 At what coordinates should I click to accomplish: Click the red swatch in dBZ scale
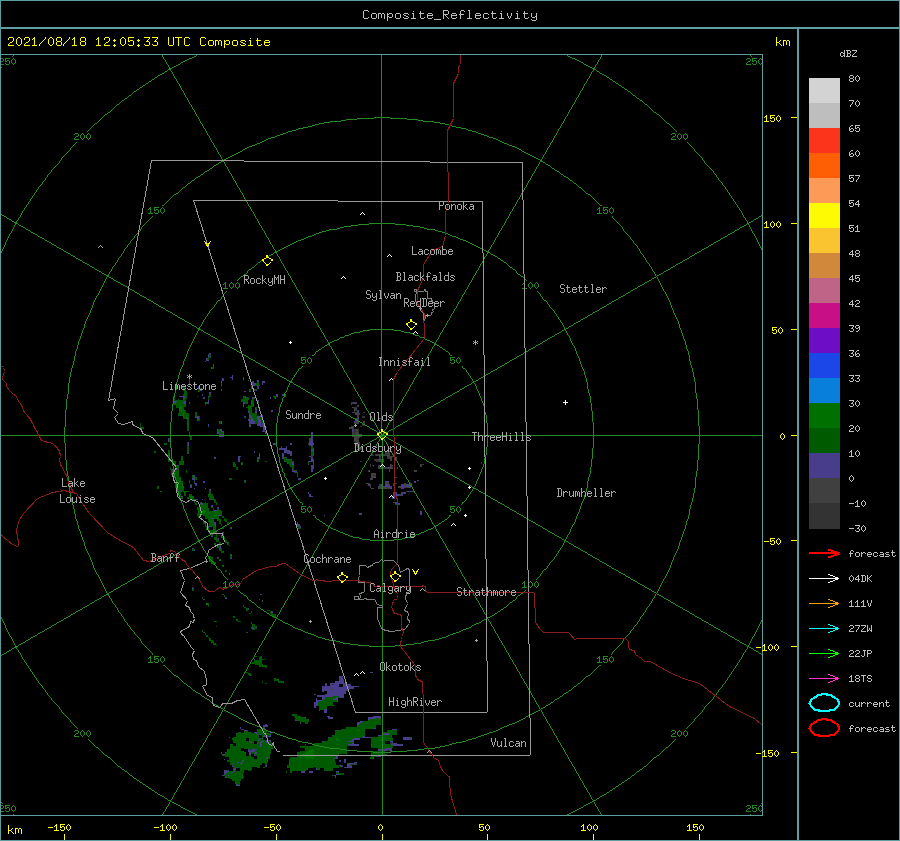point(824,141)
